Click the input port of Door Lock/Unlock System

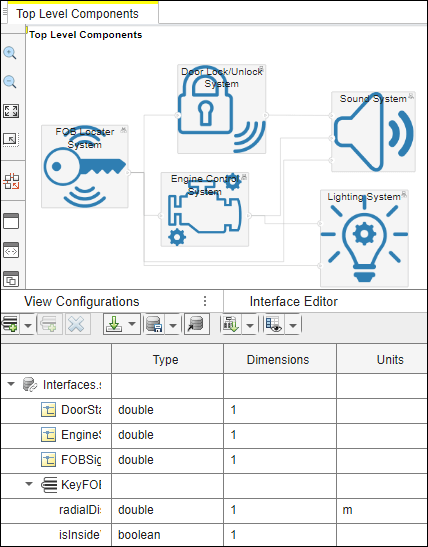pyautogui.click(x=178, y=115)
